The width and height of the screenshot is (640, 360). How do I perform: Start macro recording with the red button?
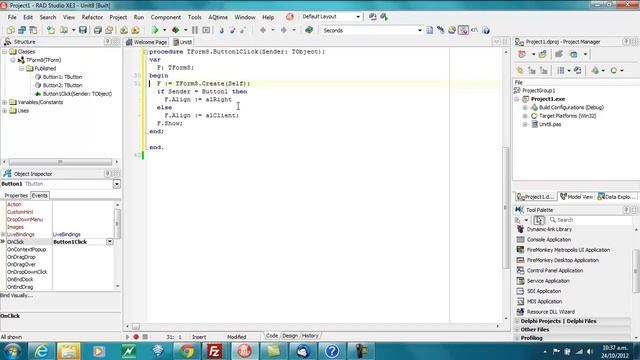[136, 337]
